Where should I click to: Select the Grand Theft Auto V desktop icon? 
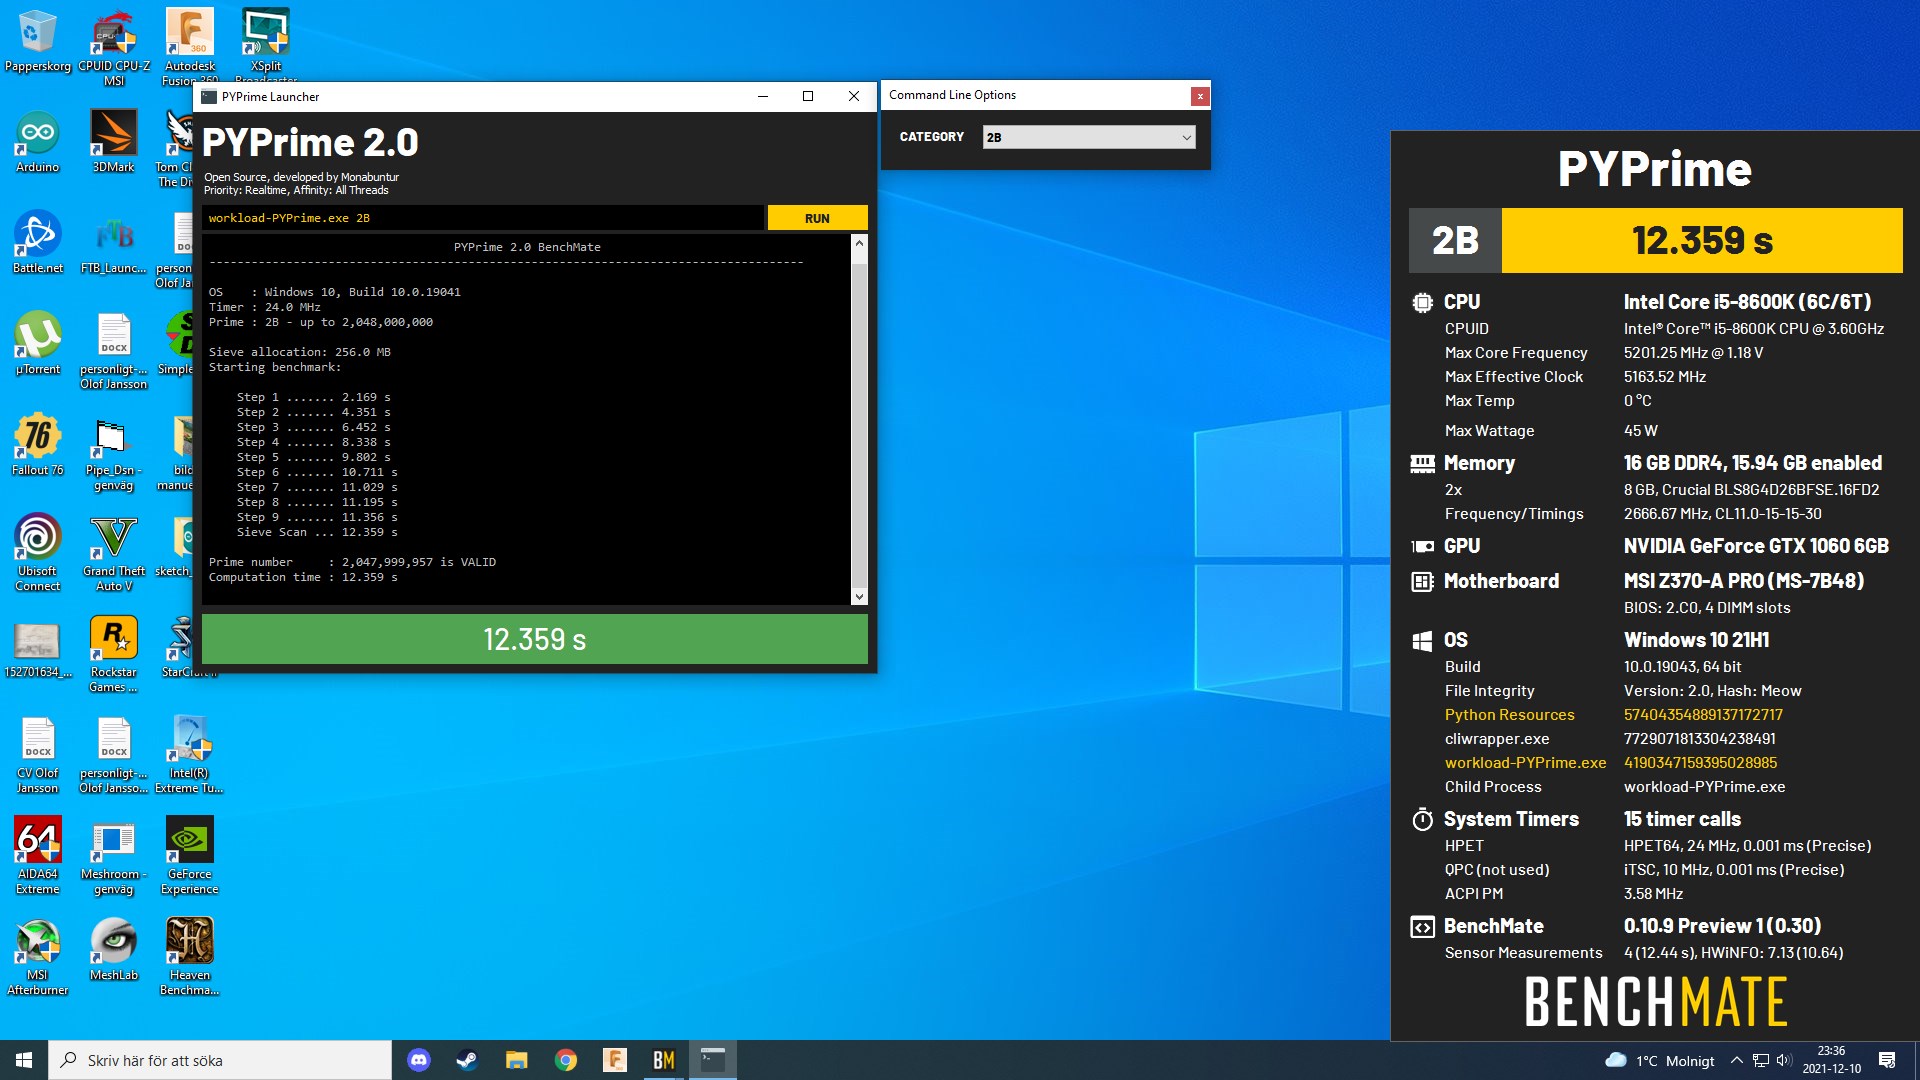pos(114,553)
